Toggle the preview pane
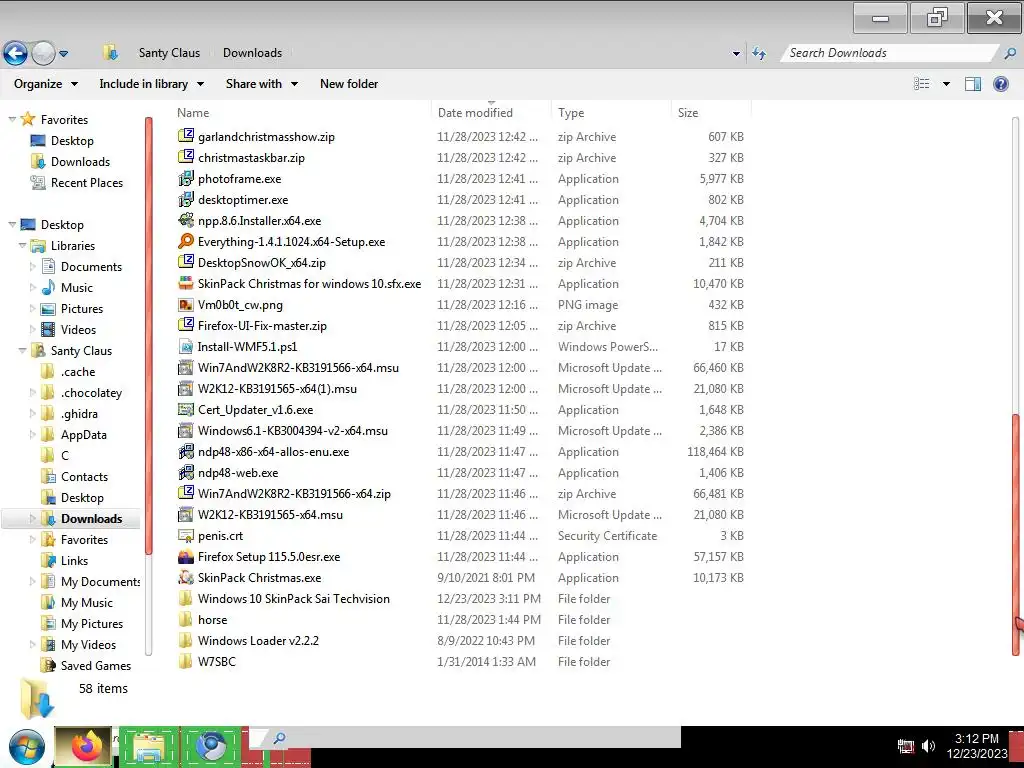The image size is (1024, 768). coord(972,84)
